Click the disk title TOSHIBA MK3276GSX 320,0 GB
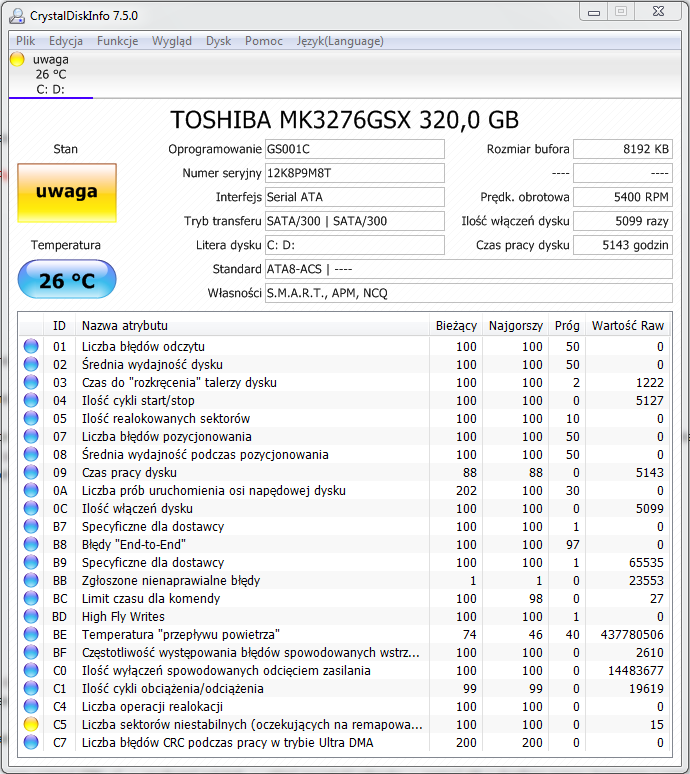This screenshot has width=690, height=774. click(345, 120)
